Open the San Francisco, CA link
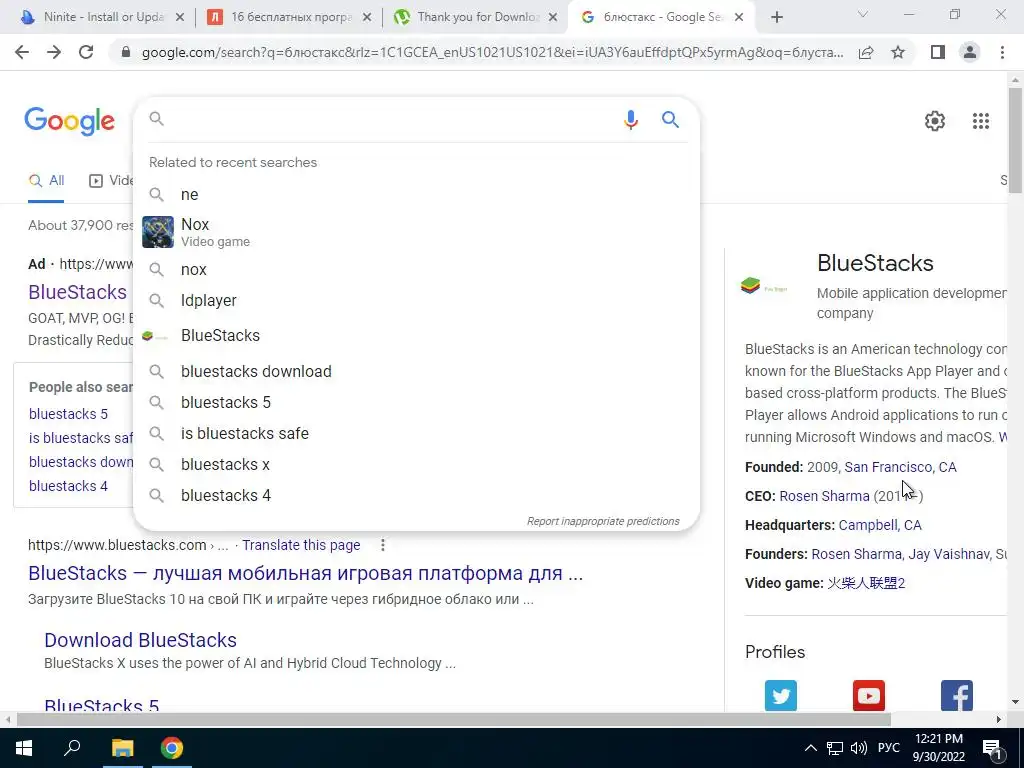Image resolution: width=1024 pixels, height=768 pixels. (900, 467)
